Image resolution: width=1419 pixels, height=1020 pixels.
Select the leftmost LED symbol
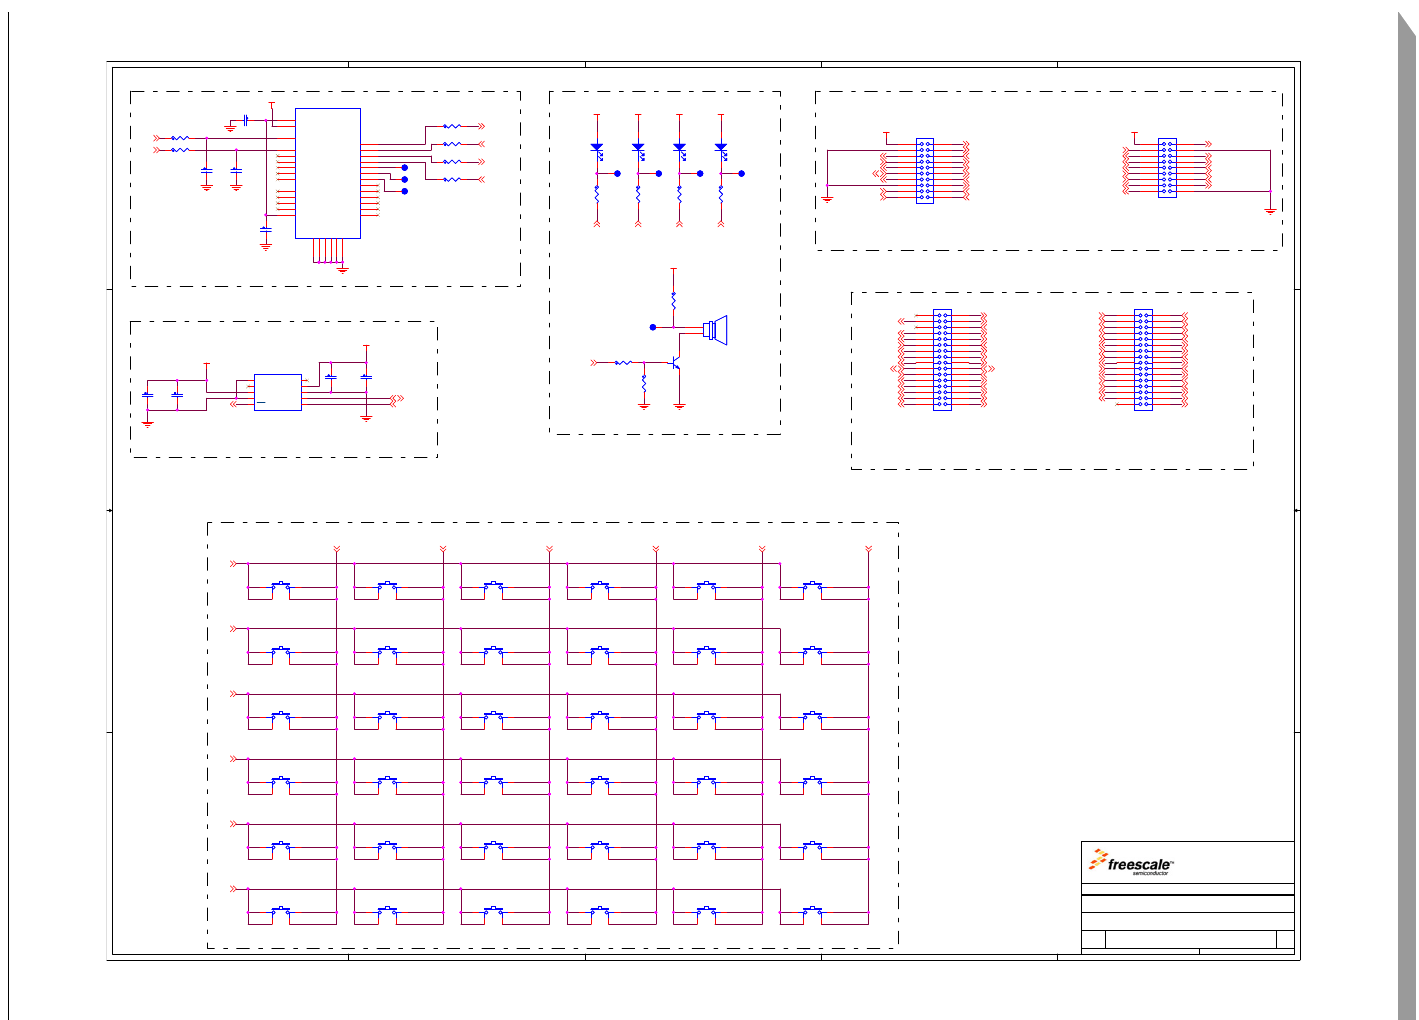click(597, 150)
